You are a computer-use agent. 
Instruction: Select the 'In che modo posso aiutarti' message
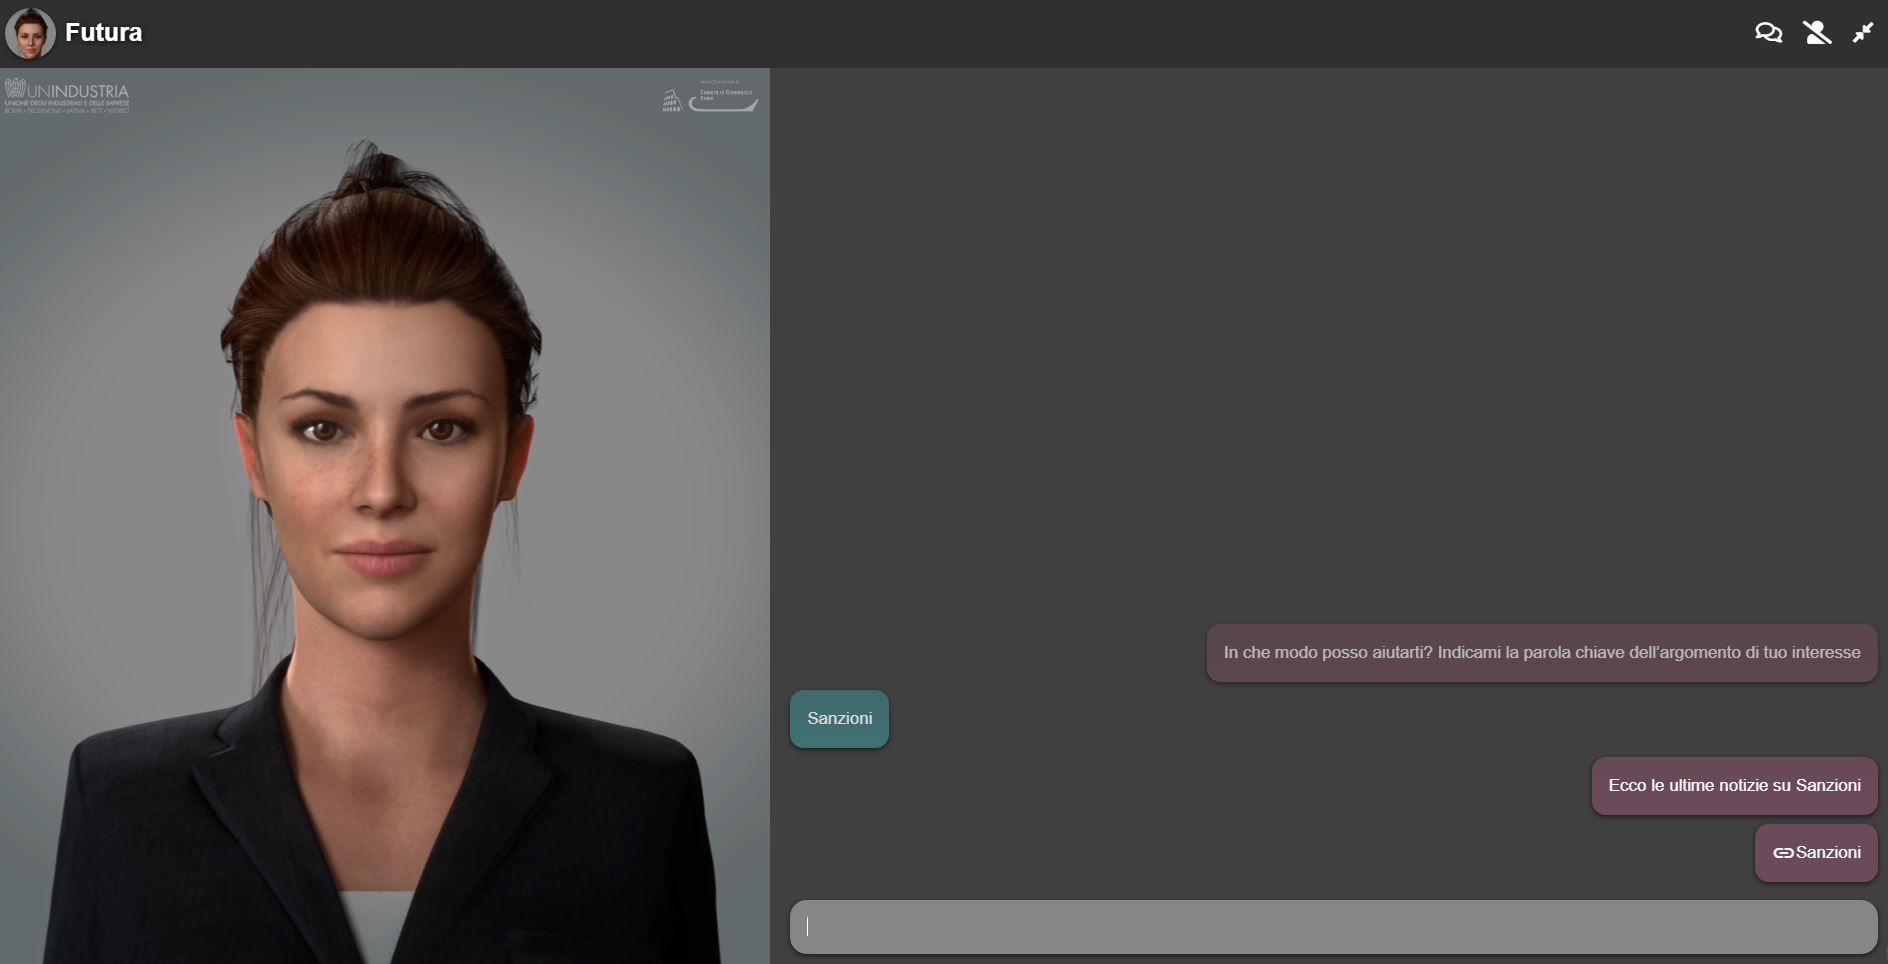(1541, 653)
